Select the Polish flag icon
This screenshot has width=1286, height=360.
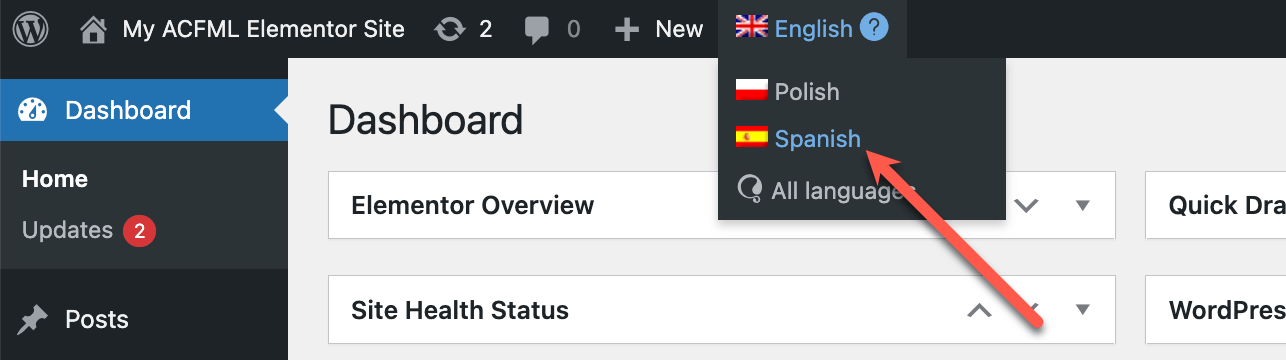(751, 91)
